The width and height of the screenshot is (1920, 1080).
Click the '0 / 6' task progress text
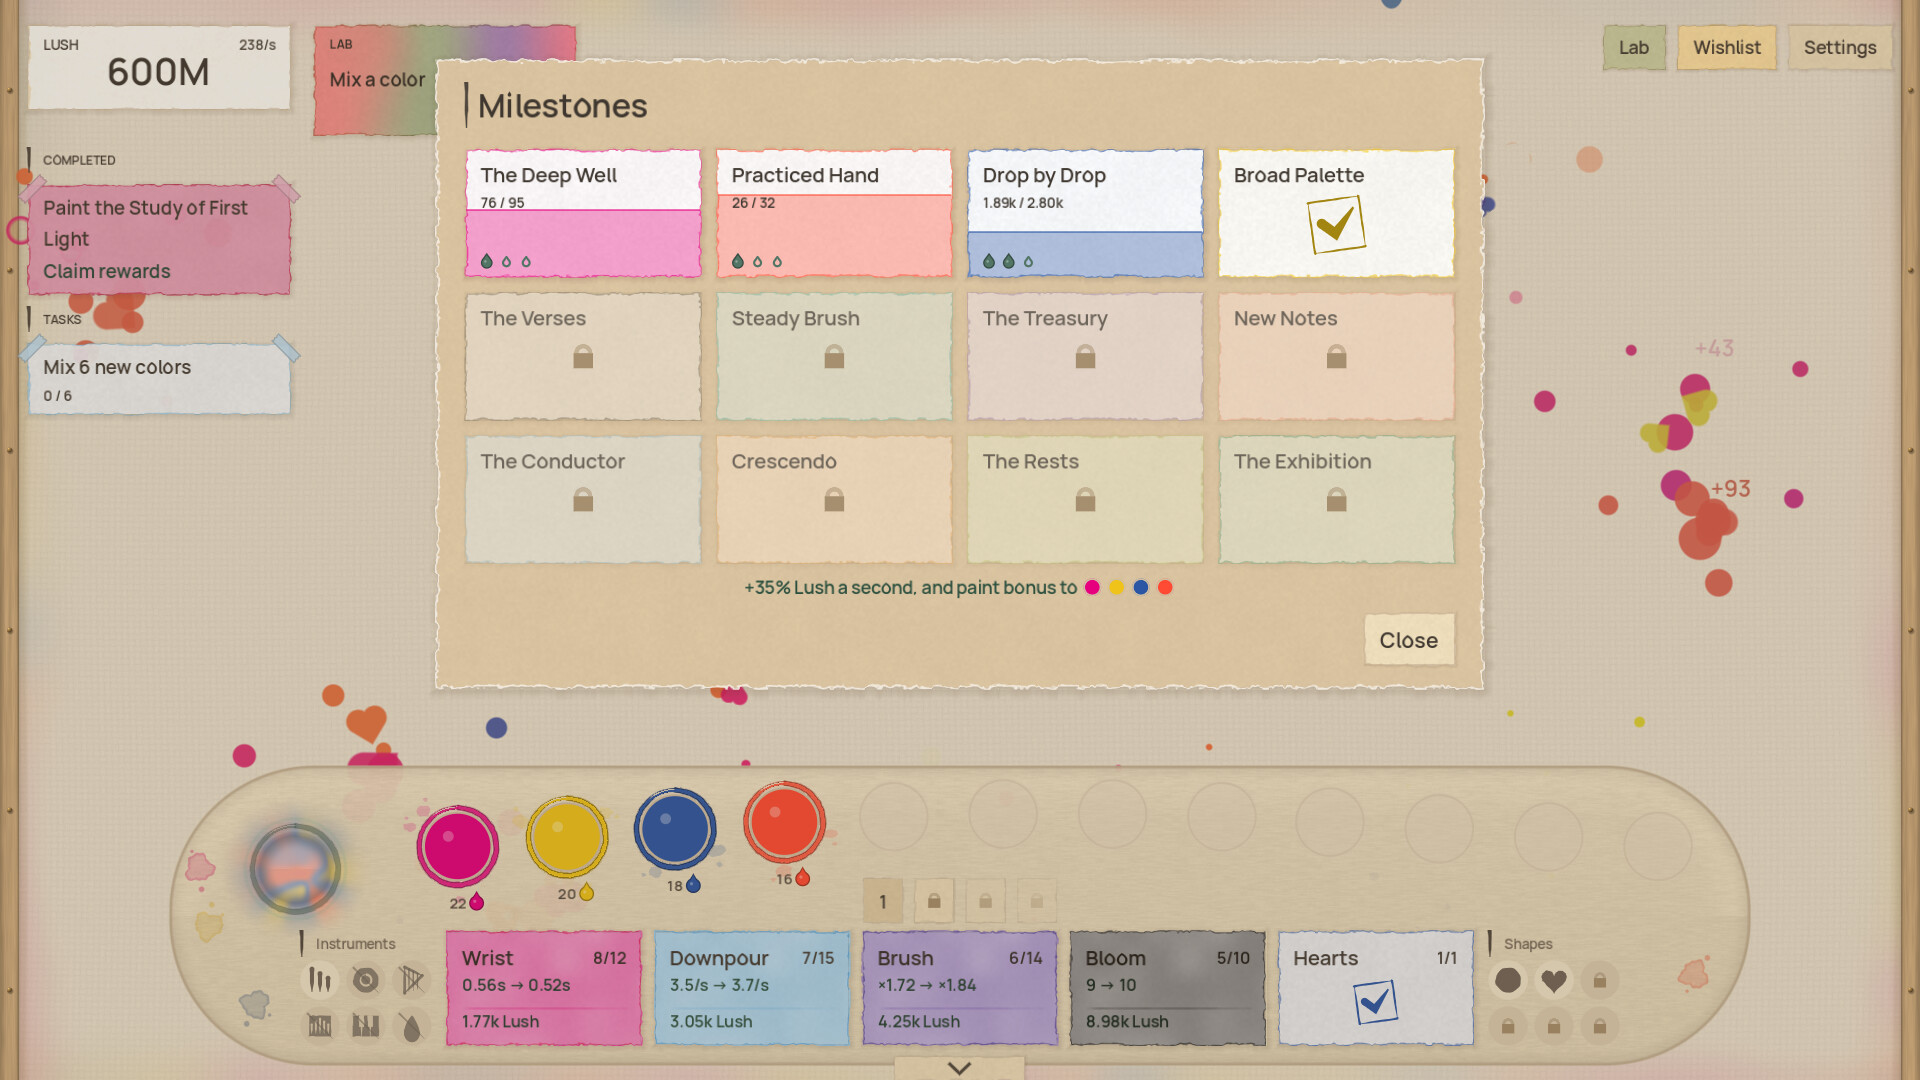[57, 396]
